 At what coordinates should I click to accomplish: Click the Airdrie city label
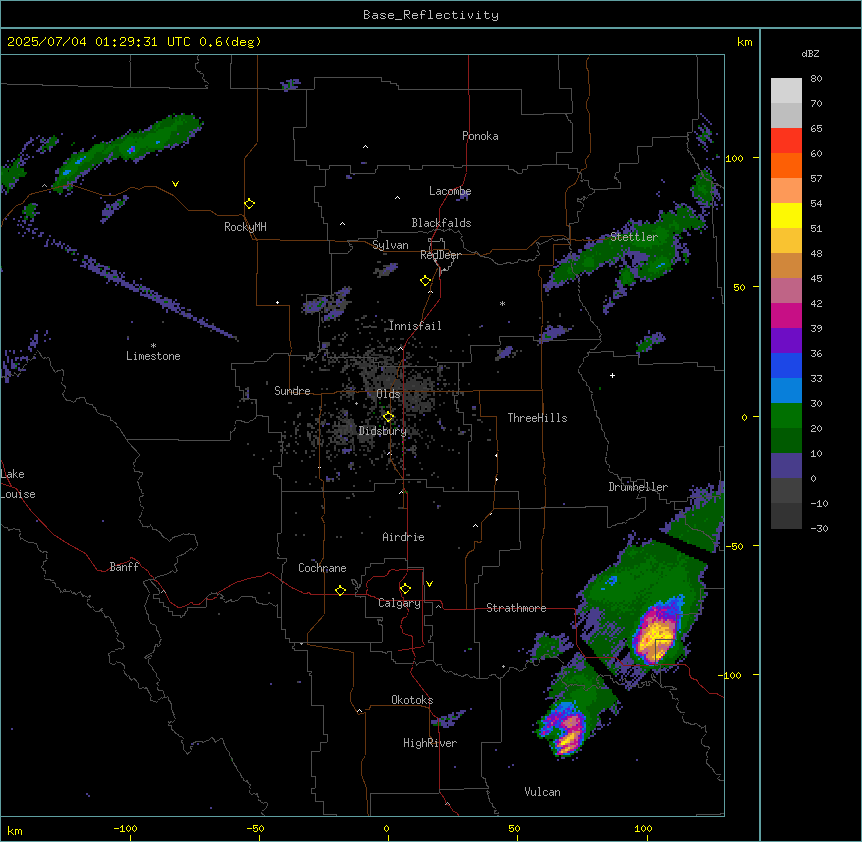pos(403,537)
